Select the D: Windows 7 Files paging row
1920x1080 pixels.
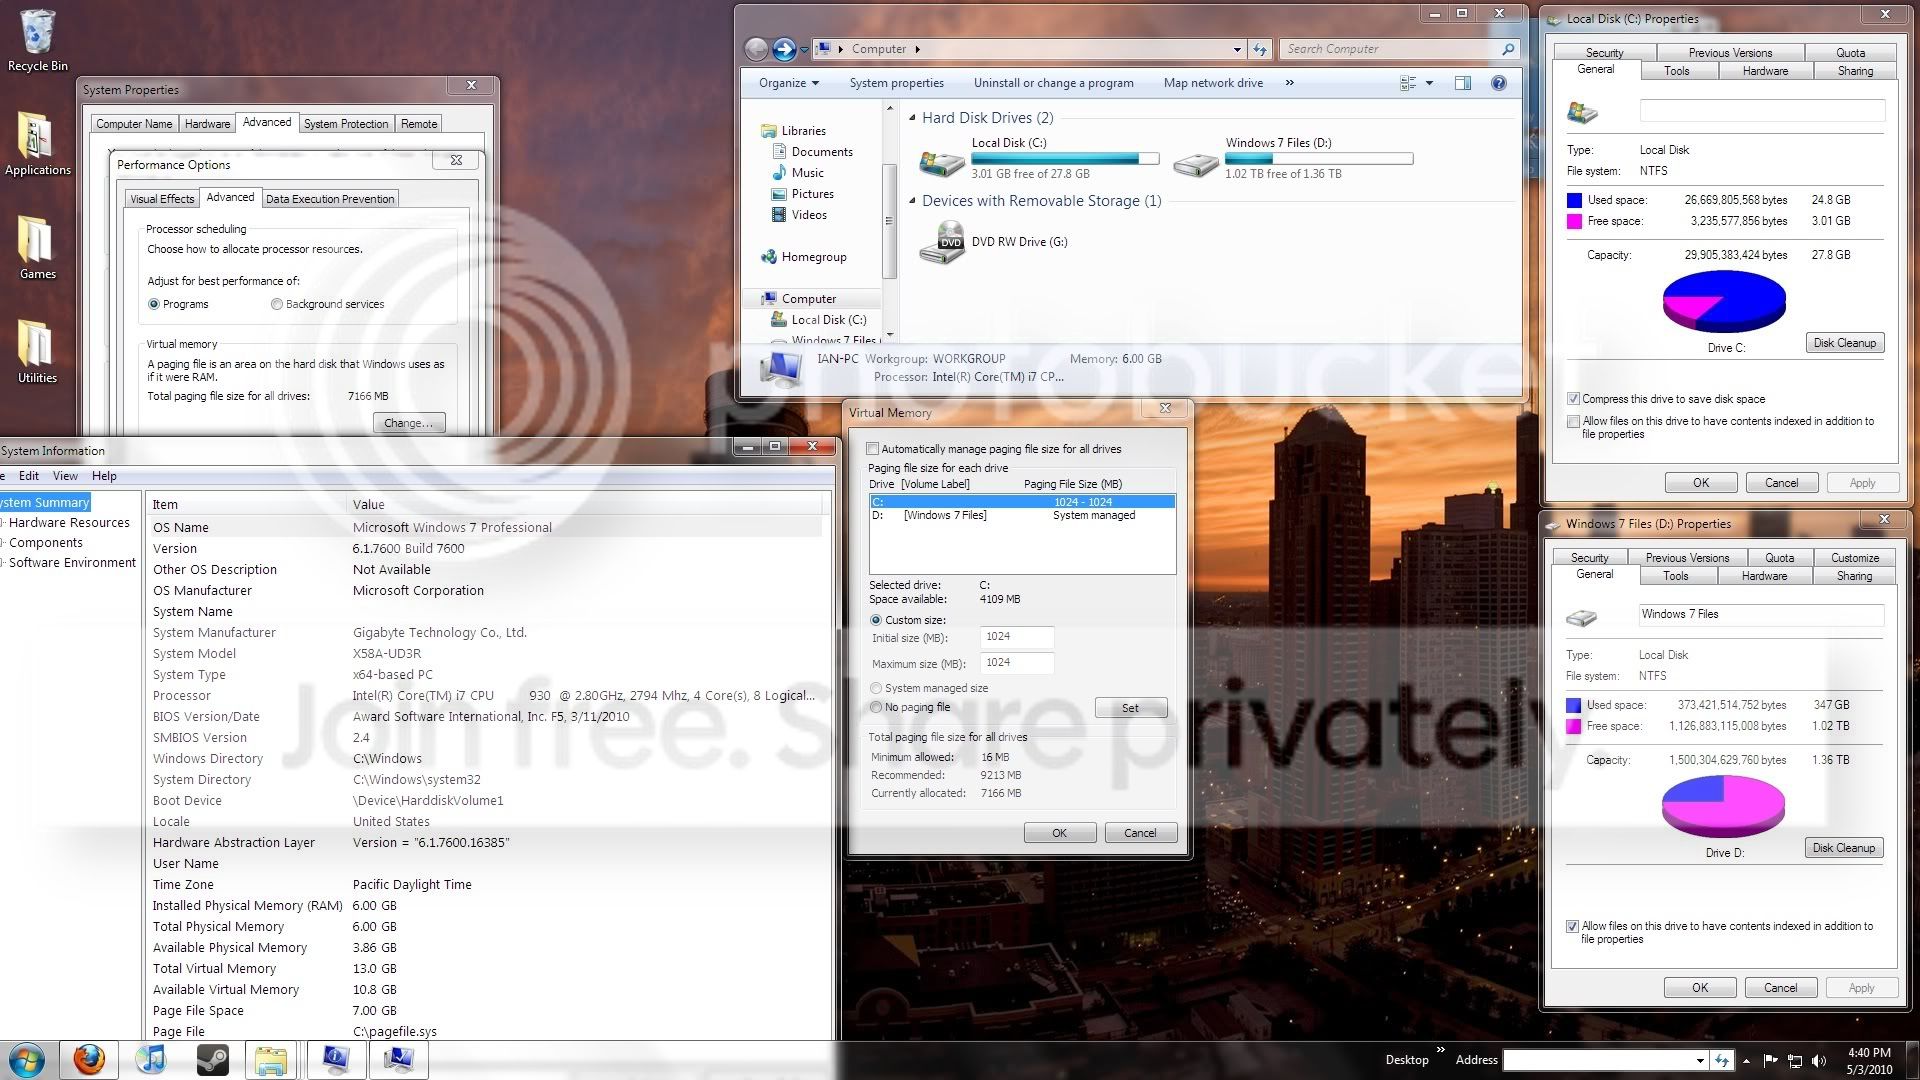(1022, 516)
